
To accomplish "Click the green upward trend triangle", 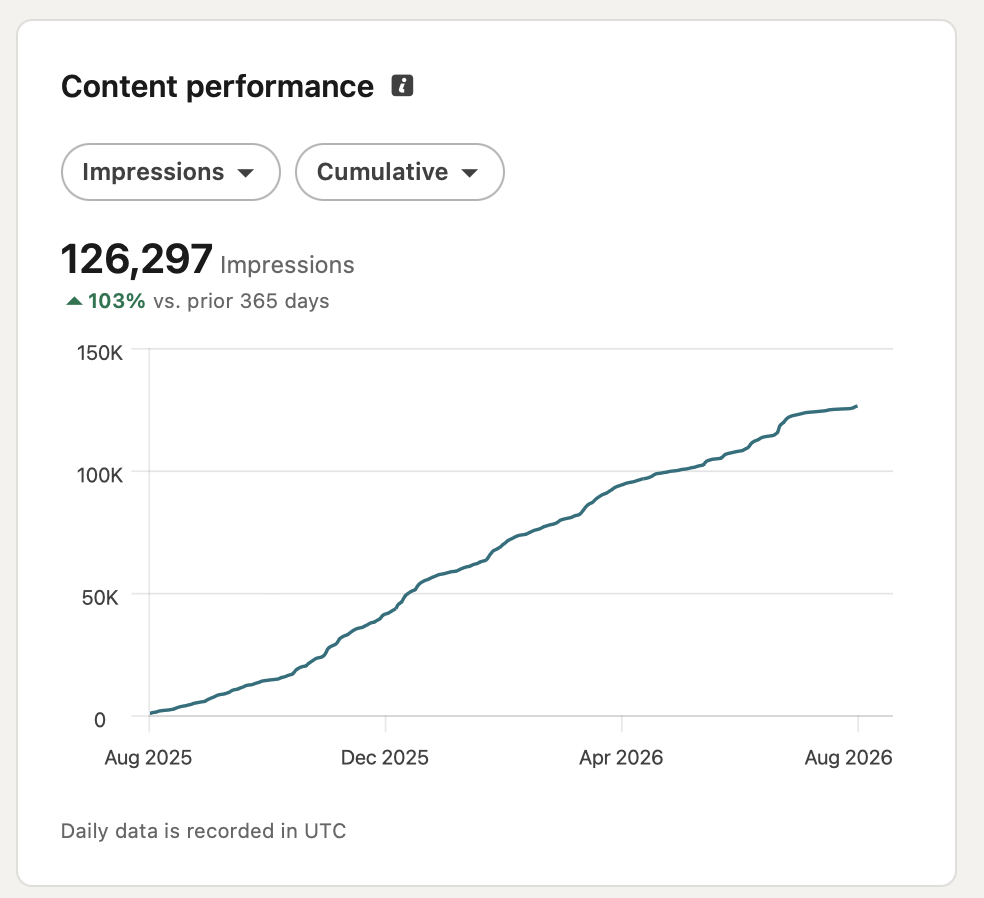I will [74, 301].
